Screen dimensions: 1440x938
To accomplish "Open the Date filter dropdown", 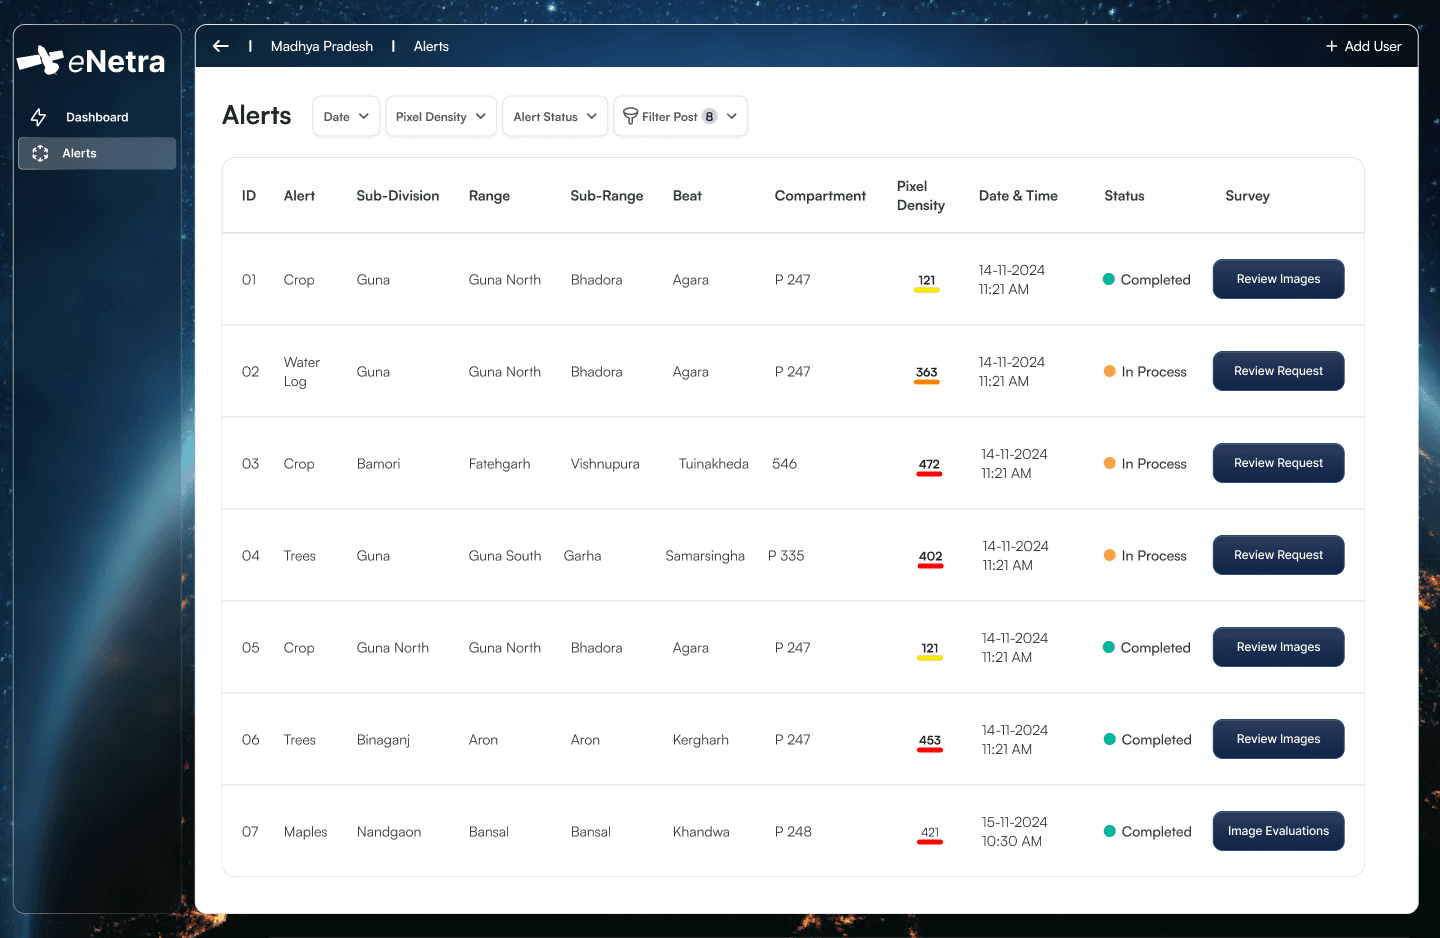I will pos(346,116).
